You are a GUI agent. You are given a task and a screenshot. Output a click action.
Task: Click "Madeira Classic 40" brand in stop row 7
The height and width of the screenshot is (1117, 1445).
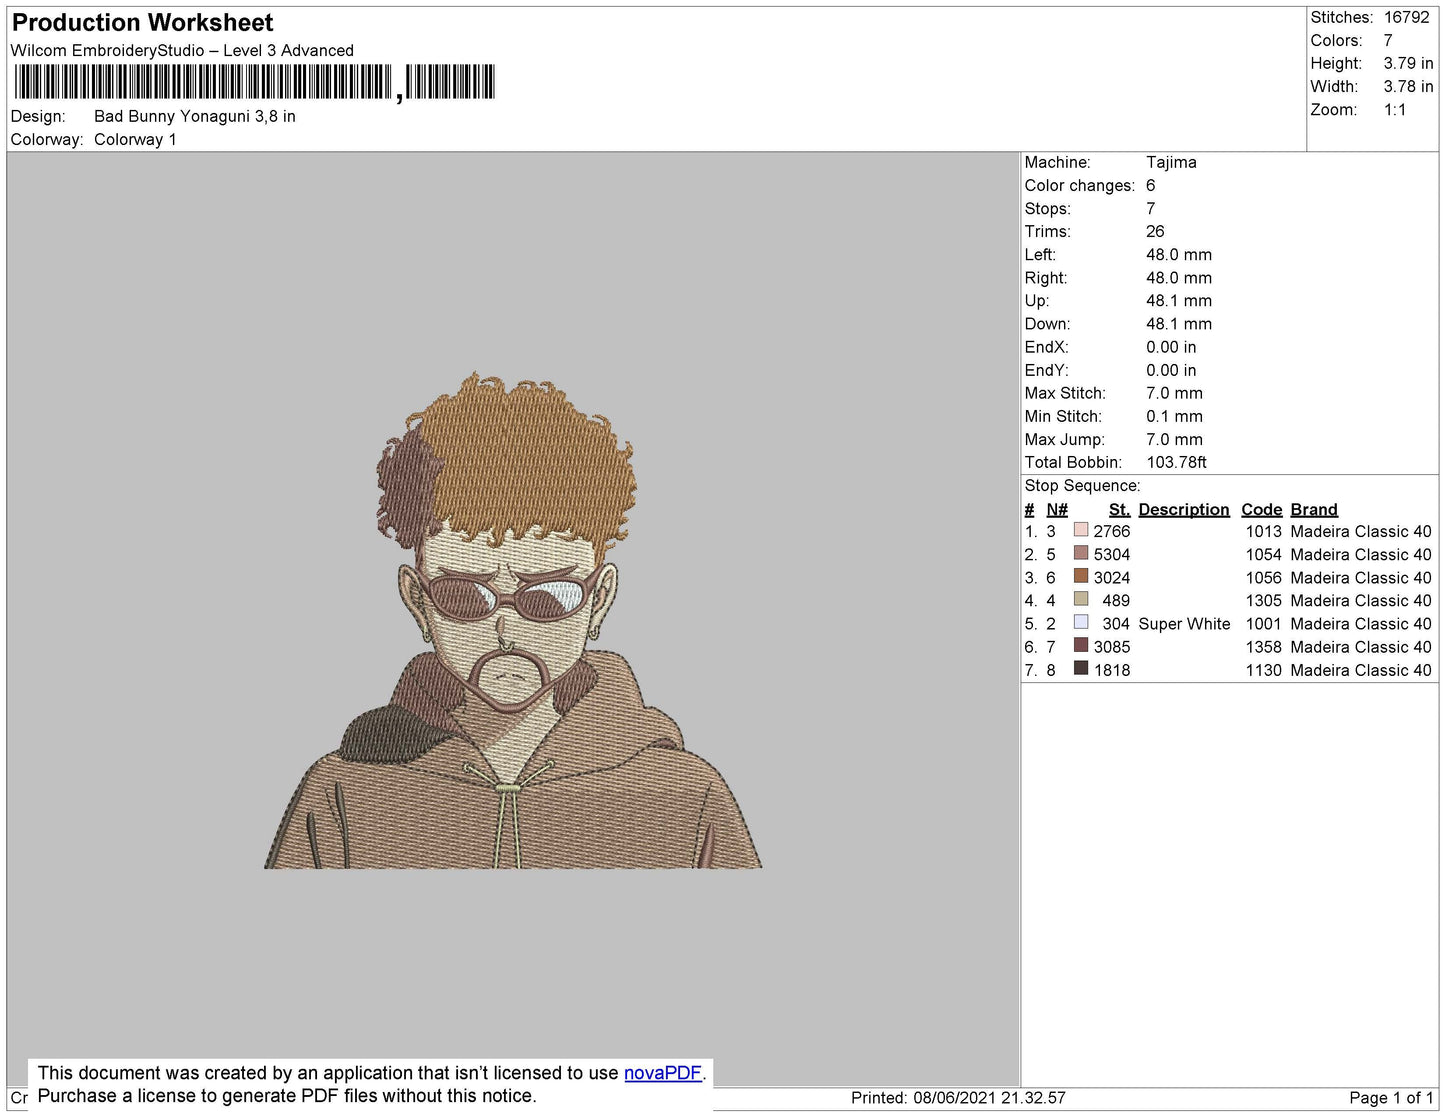tap(1361, 670)
